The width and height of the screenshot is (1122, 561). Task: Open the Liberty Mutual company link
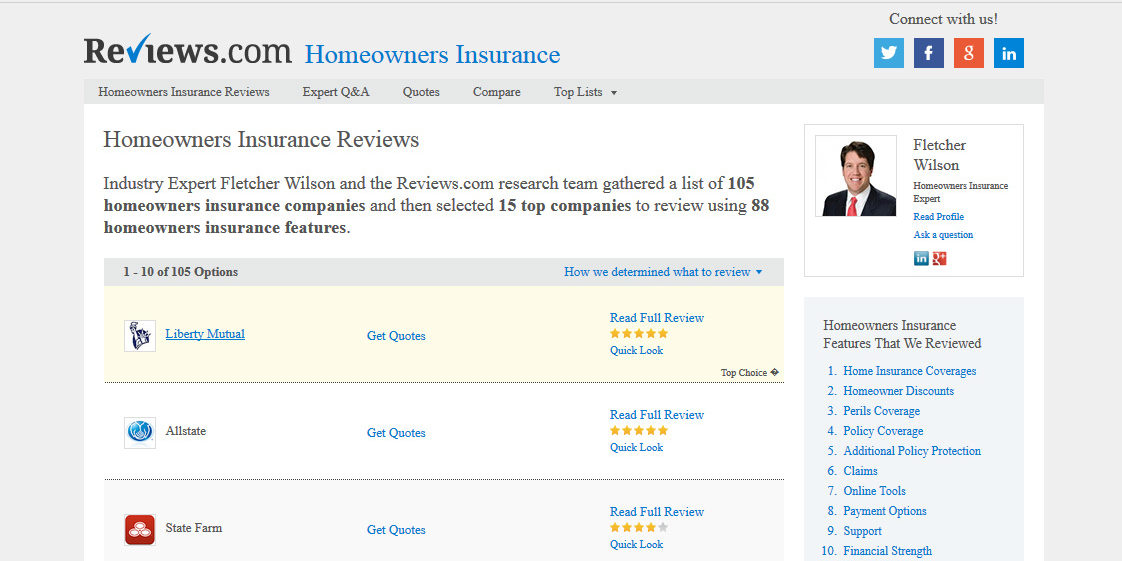[x=205, y=334]
